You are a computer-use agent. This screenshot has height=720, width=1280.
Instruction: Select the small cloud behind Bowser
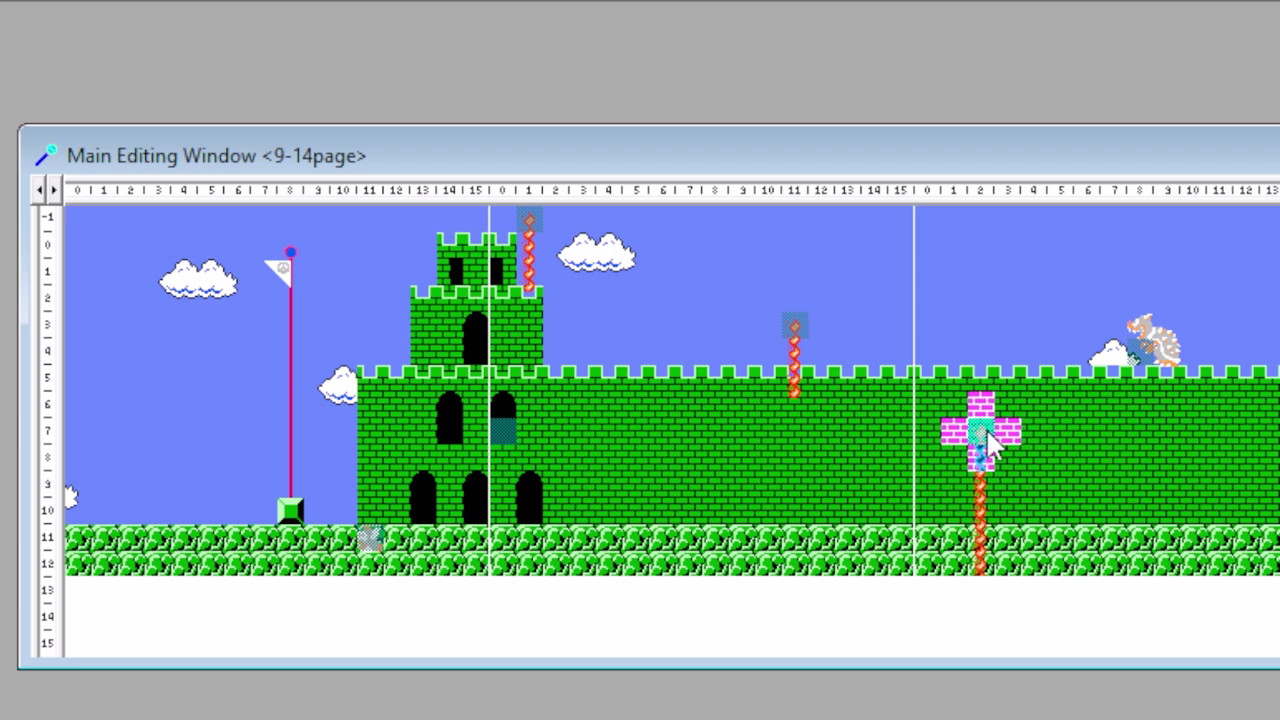click(x=1110, y=353)
